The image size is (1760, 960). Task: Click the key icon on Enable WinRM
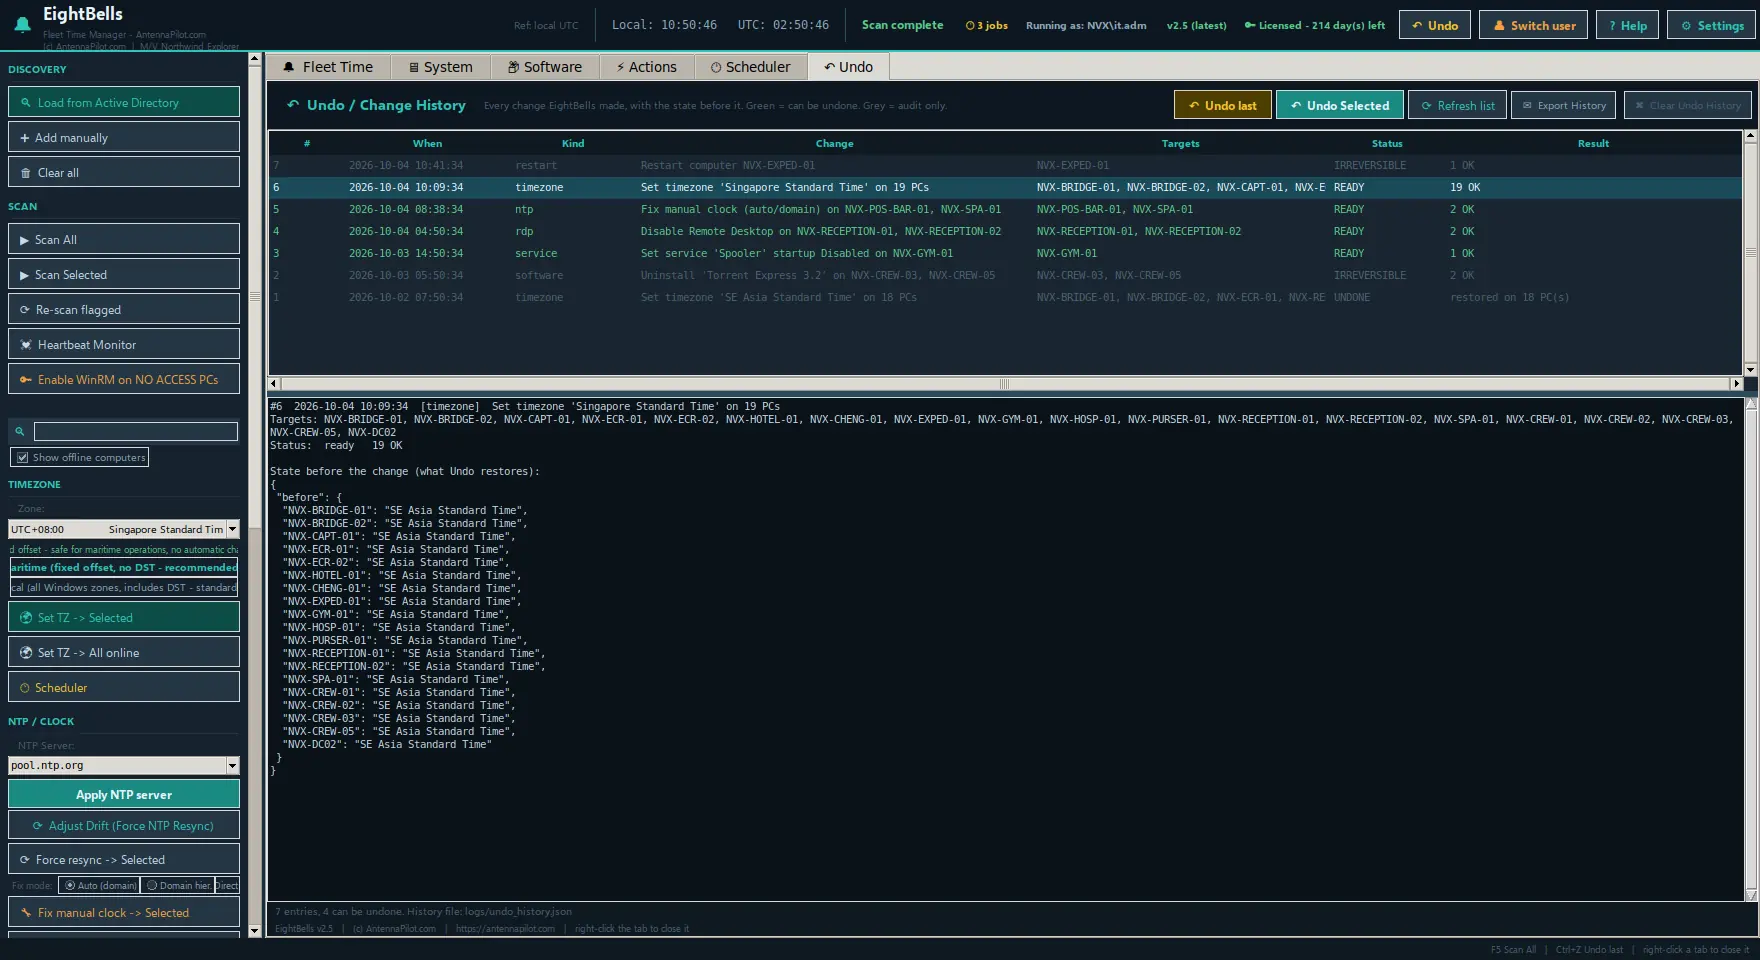point(26,380)
